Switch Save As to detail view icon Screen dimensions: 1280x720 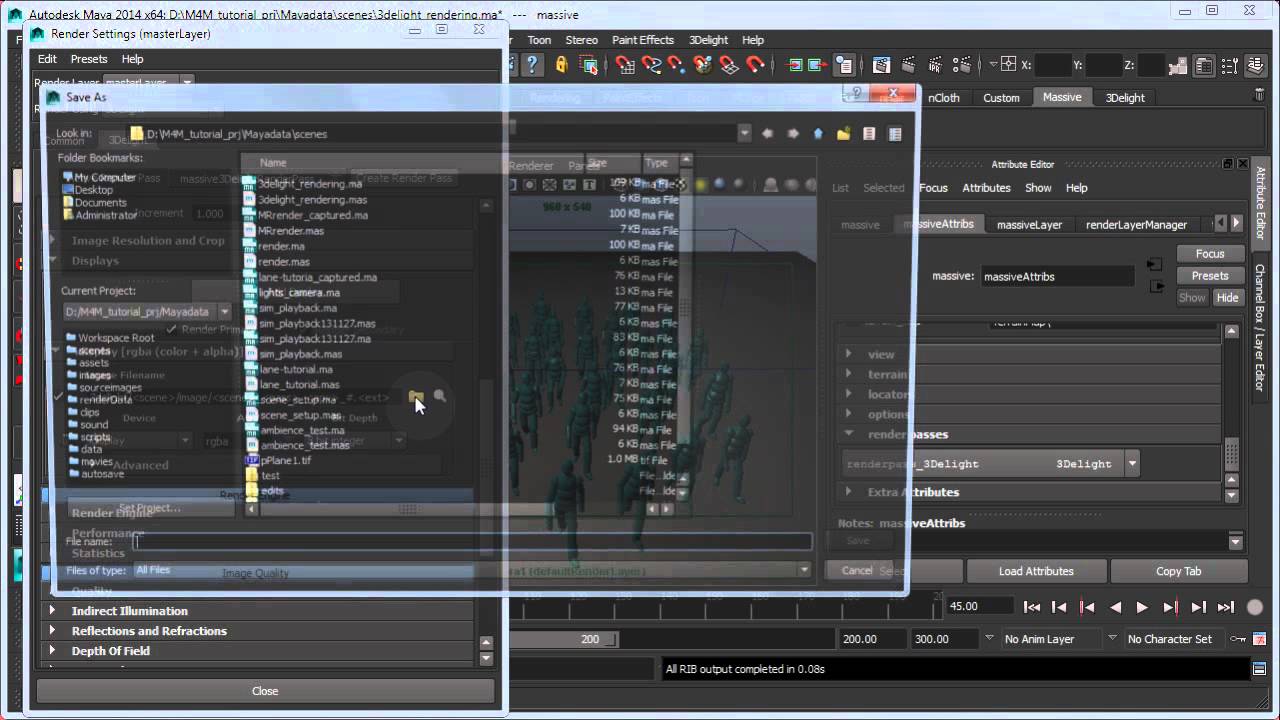(895, 133)
